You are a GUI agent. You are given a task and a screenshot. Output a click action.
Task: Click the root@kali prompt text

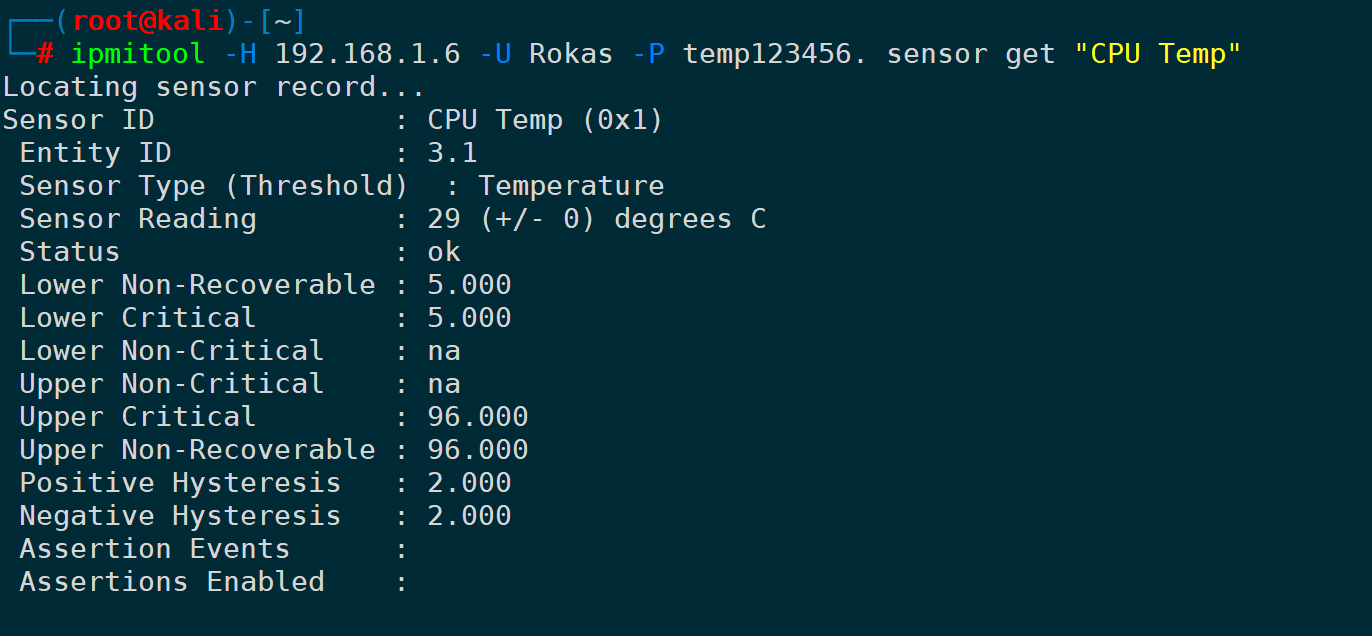[147, 20]
